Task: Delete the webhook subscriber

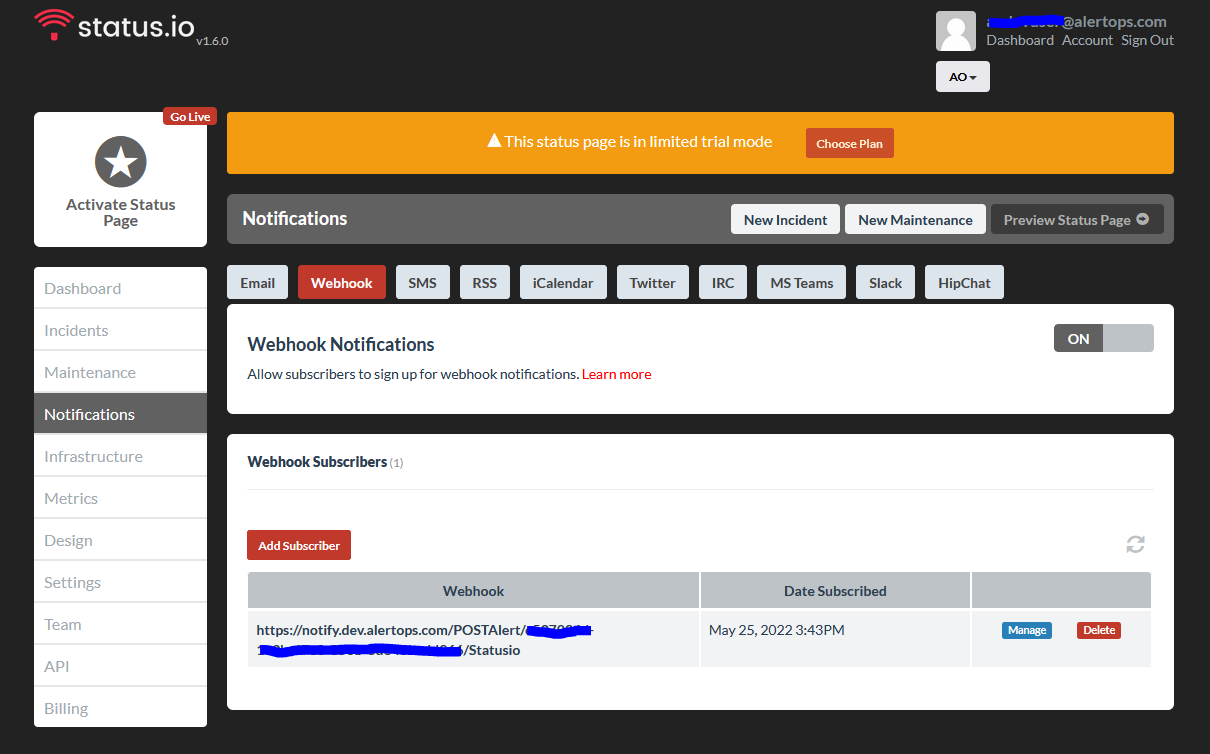Action: [1098, 630]
